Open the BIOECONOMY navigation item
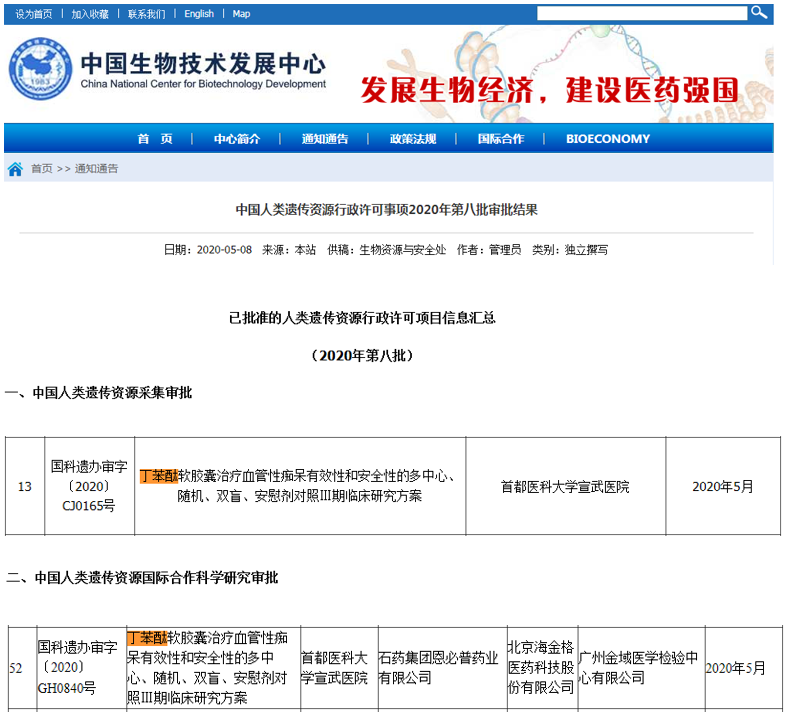This screenshot has width=786, height=718. pyautogui.click(x=607, y=139)
